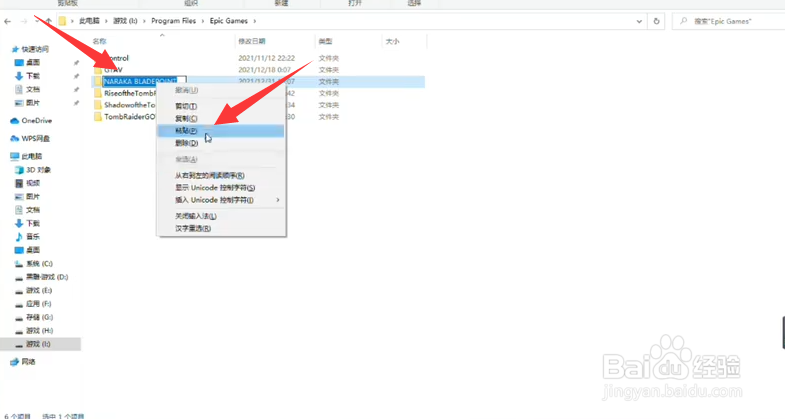Click the TombRaiderGO folder icon
This screenshot has width=785, height=419.
98,117
